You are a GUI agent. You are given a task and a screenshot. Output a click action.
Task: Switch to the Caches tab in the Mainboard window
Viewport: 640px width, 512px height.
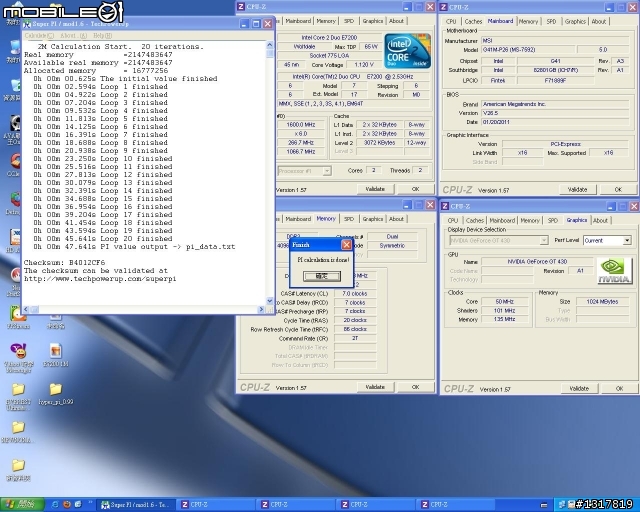click(473, 21)
